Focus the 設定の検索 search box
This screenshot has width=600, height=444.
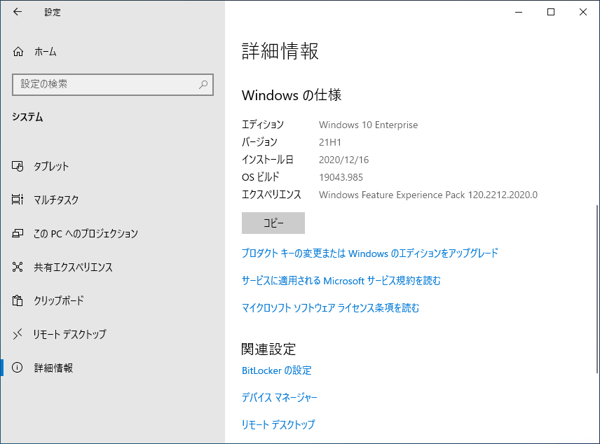[113, 85]
